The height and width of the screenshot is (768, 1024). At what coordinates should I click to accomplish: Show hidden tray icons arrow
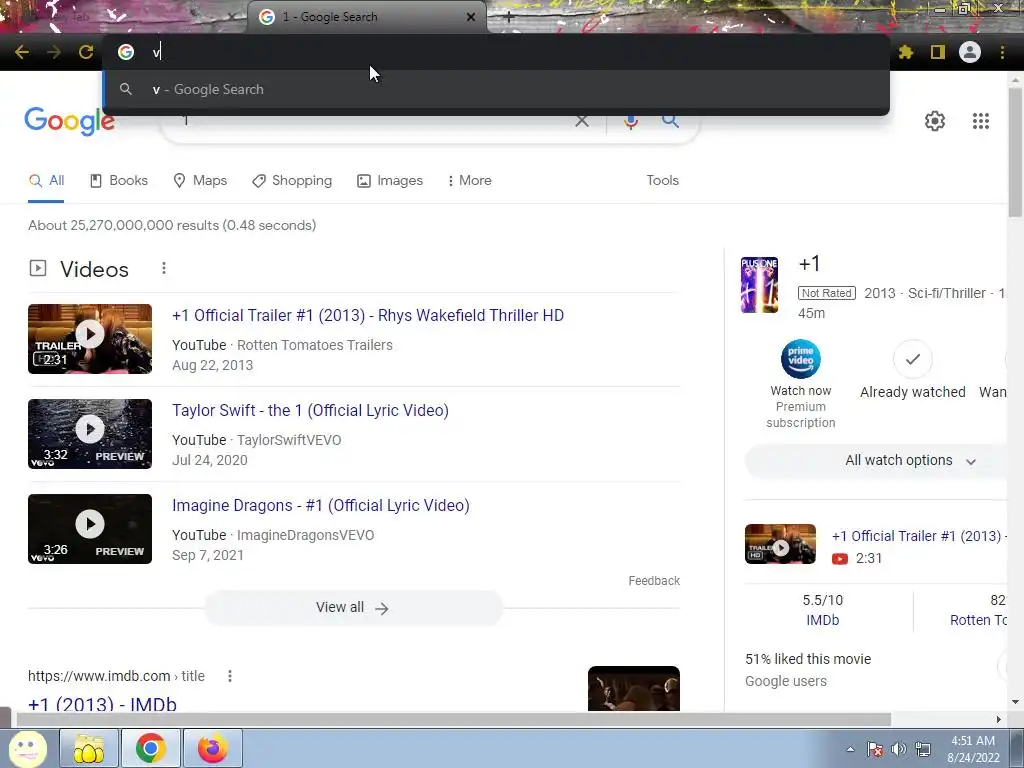pos(850,749)
